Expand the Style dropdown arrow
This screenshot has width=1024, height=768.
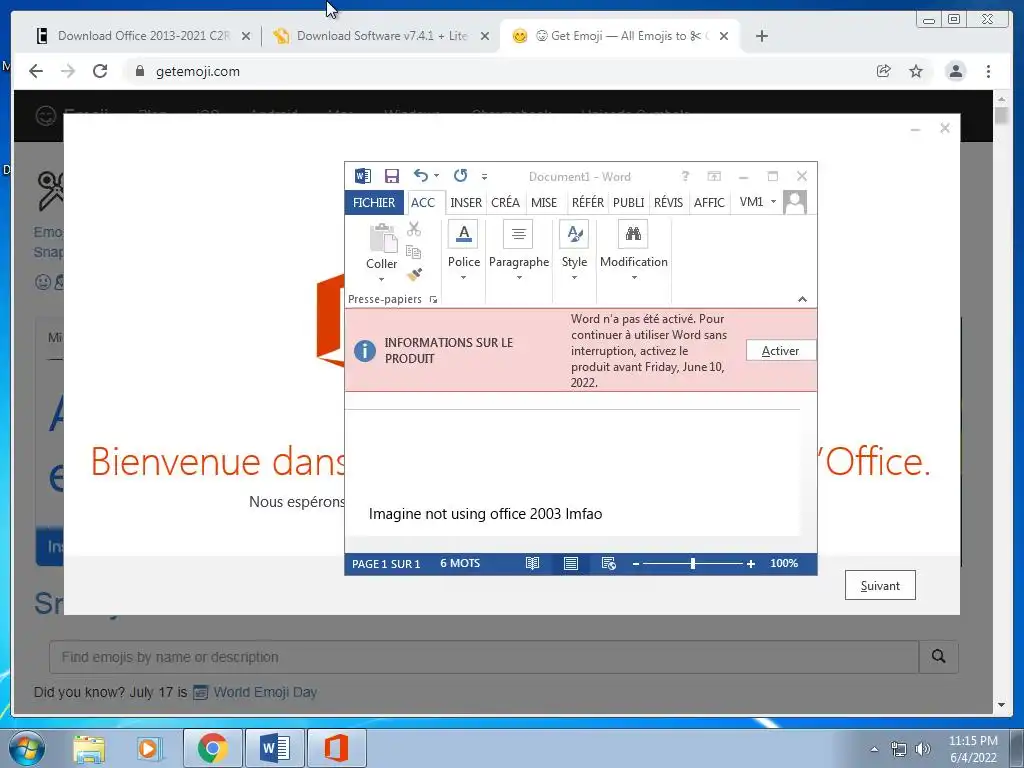(x=574, y=278)
